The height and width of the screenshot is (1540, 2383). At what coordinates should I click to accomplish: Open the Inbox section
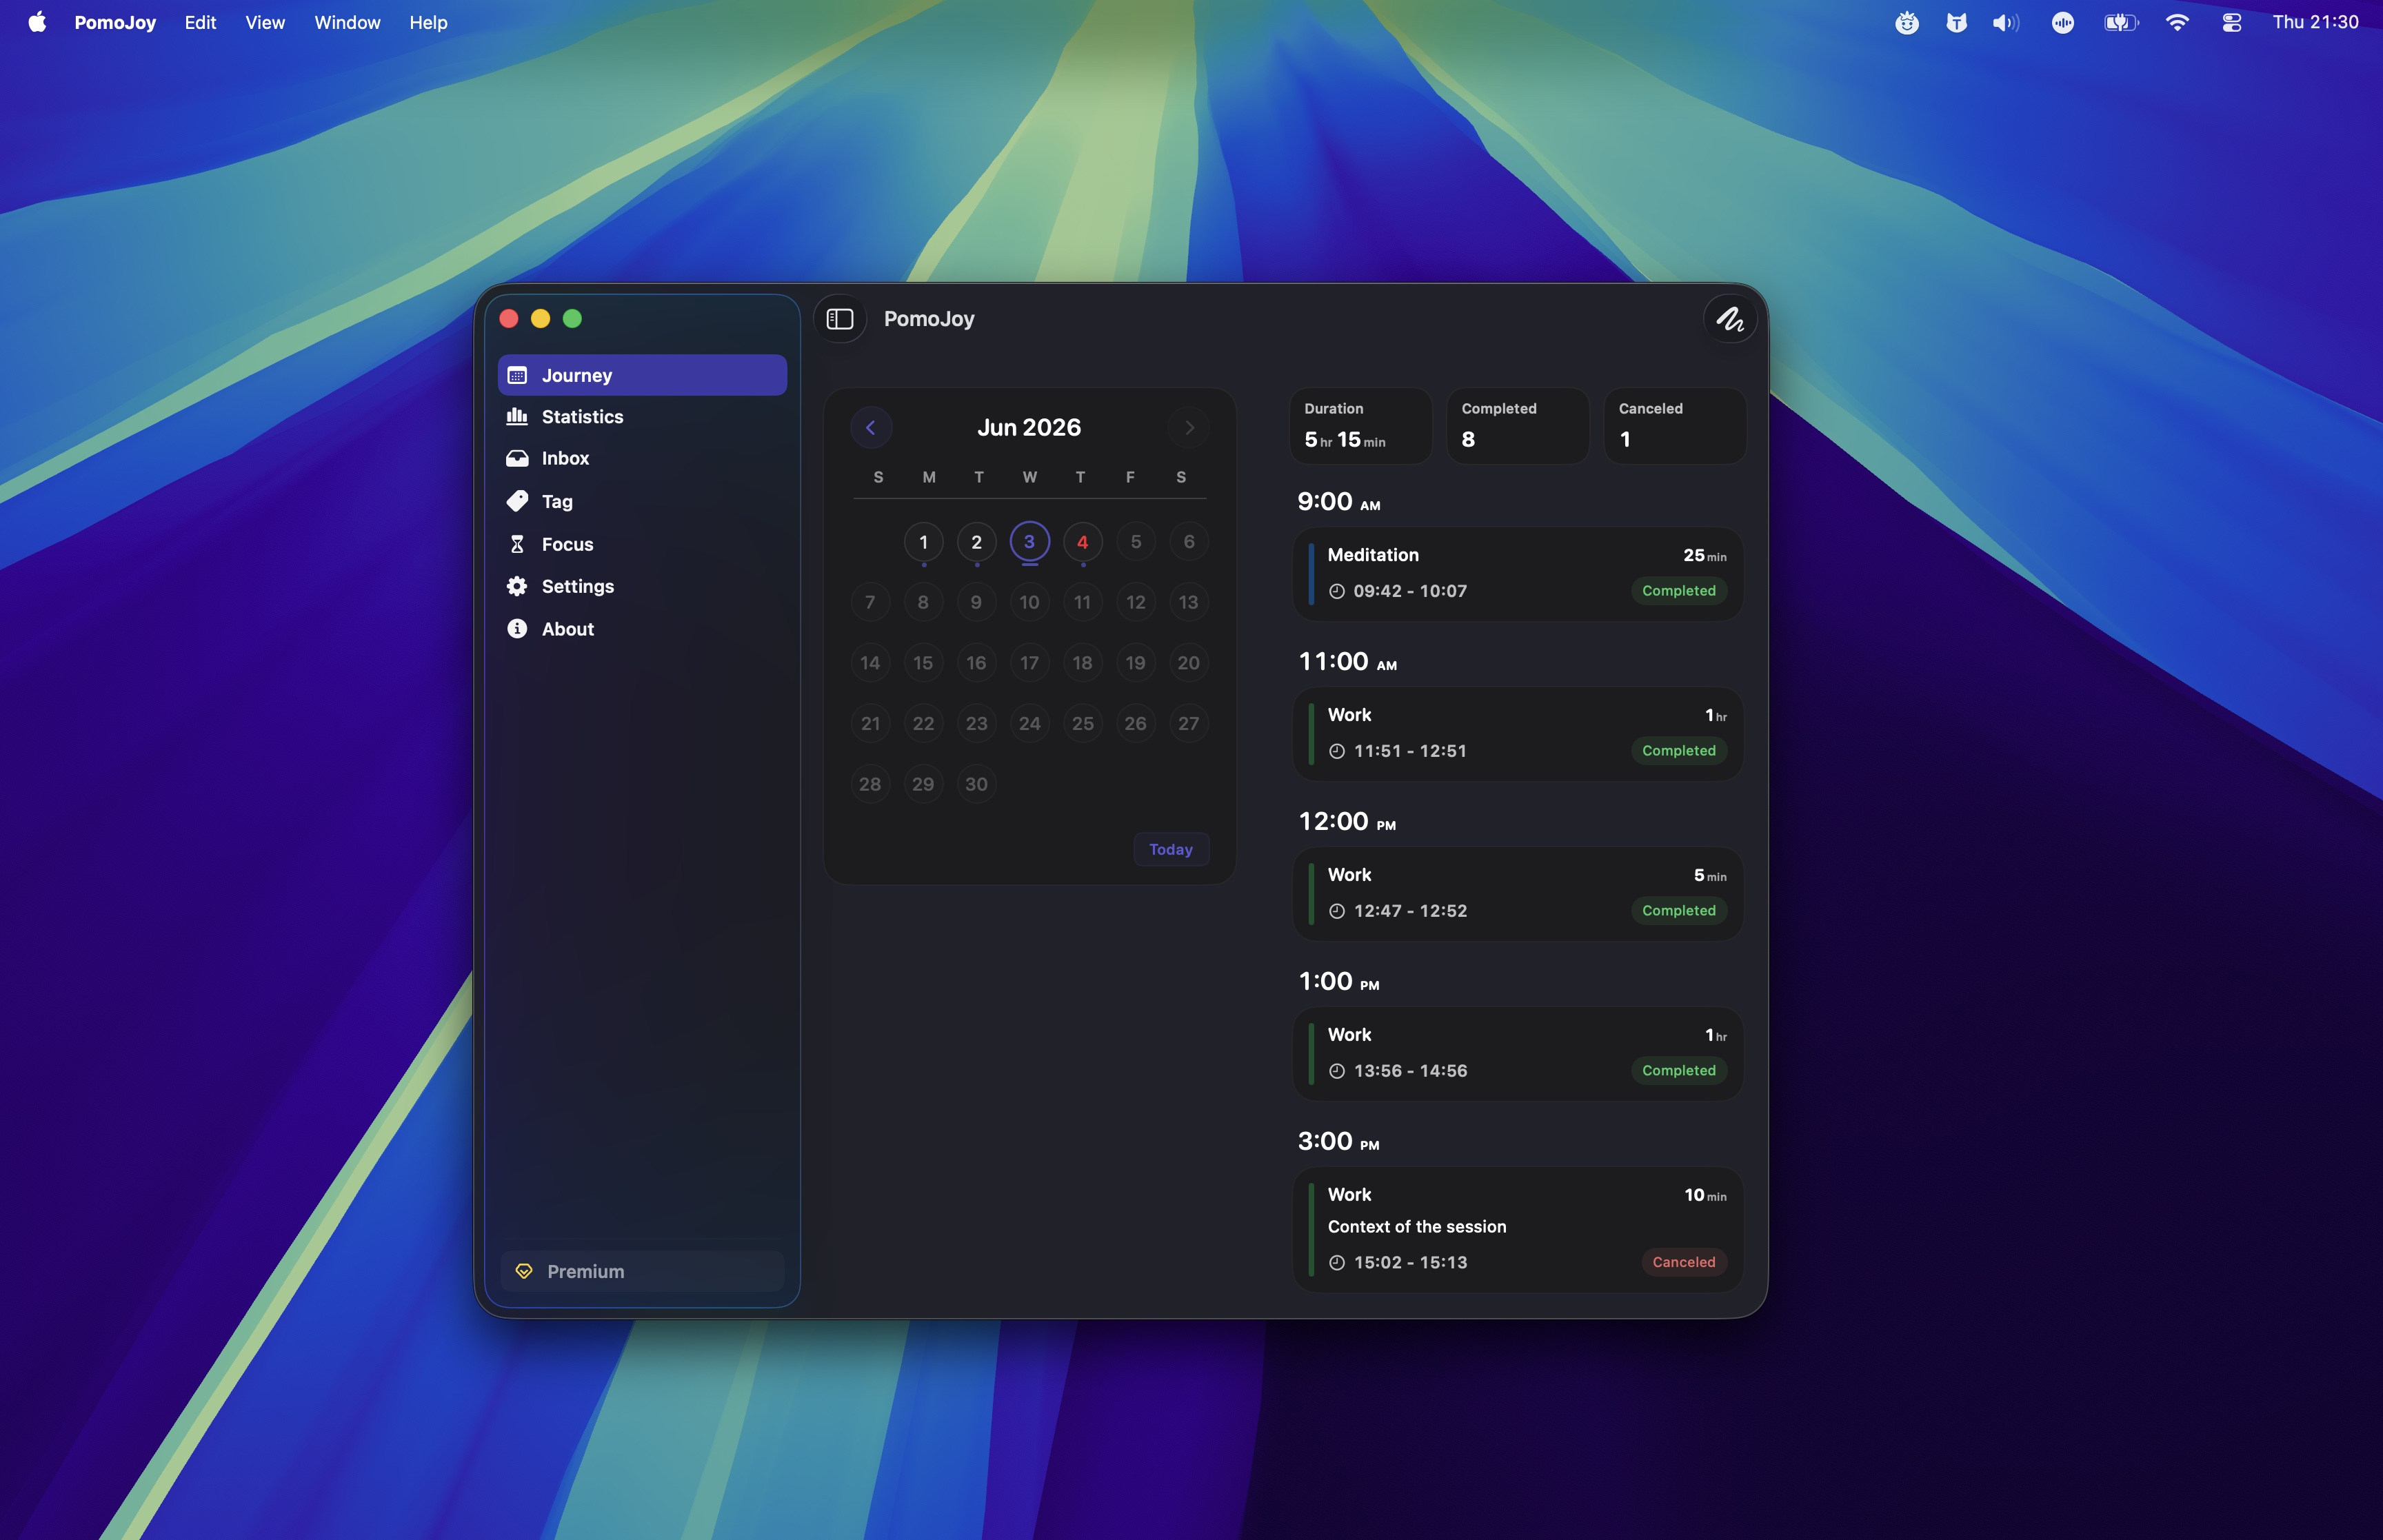(x=642, y=458)
